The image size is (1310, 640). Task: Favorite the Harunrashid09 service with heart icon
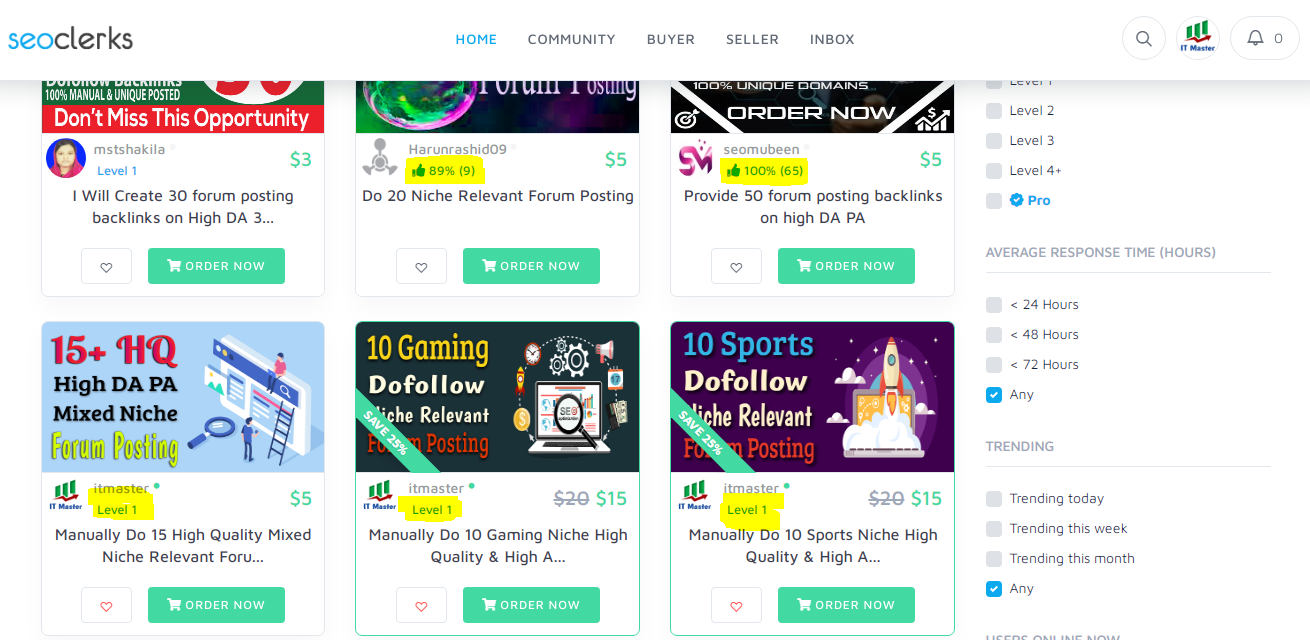point(421,266)
